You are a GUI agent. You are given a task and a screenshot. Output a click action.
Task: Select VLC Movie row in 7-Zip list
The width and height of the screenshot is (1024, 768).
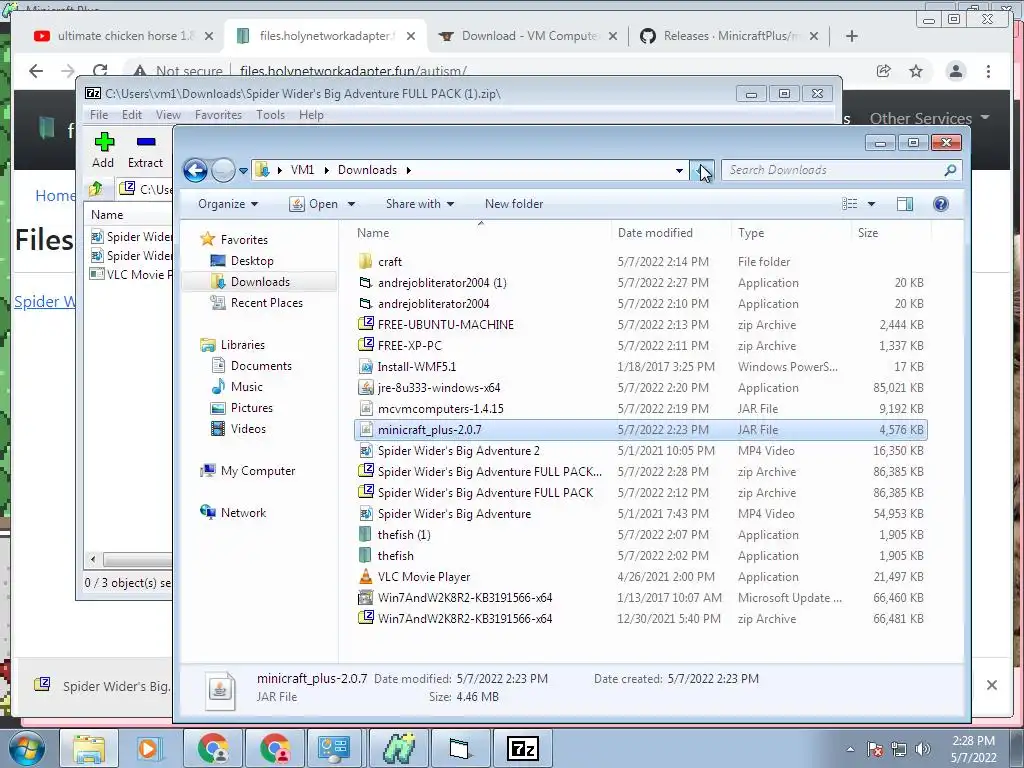(131, 274)
